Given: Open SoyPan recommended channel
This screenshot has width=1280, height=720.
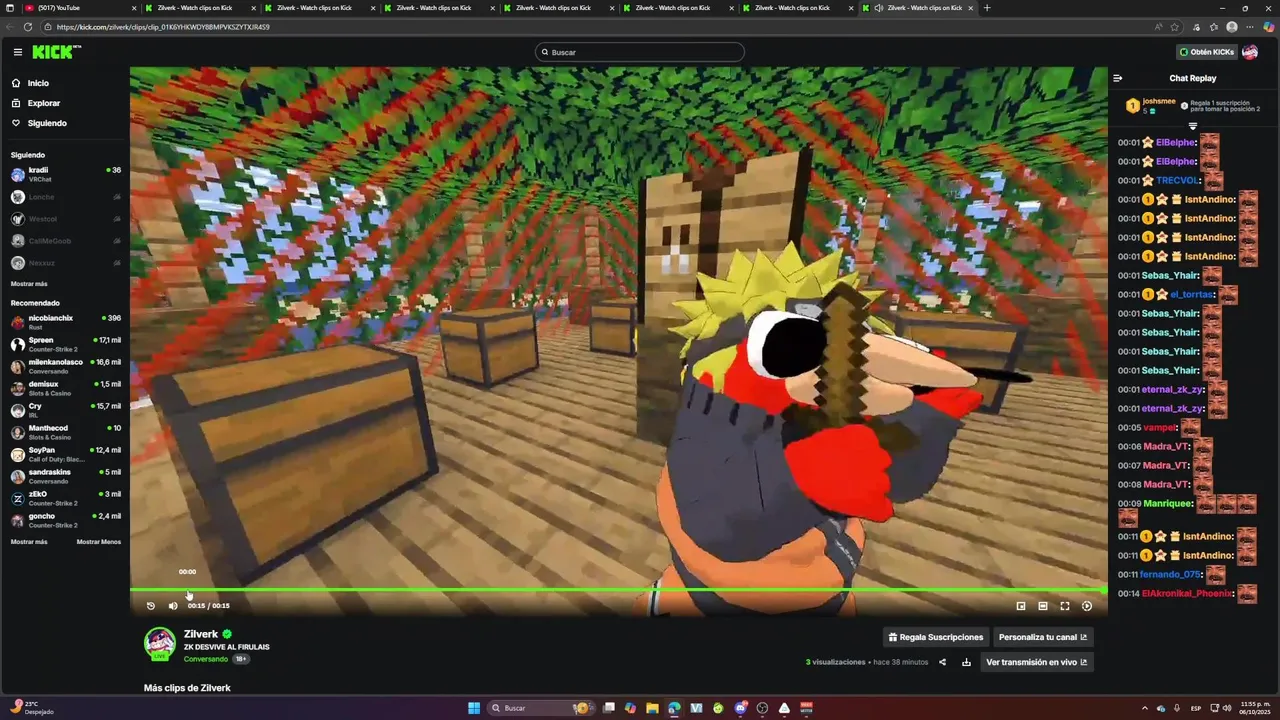Looking at the screenshot, I should 65,454.
